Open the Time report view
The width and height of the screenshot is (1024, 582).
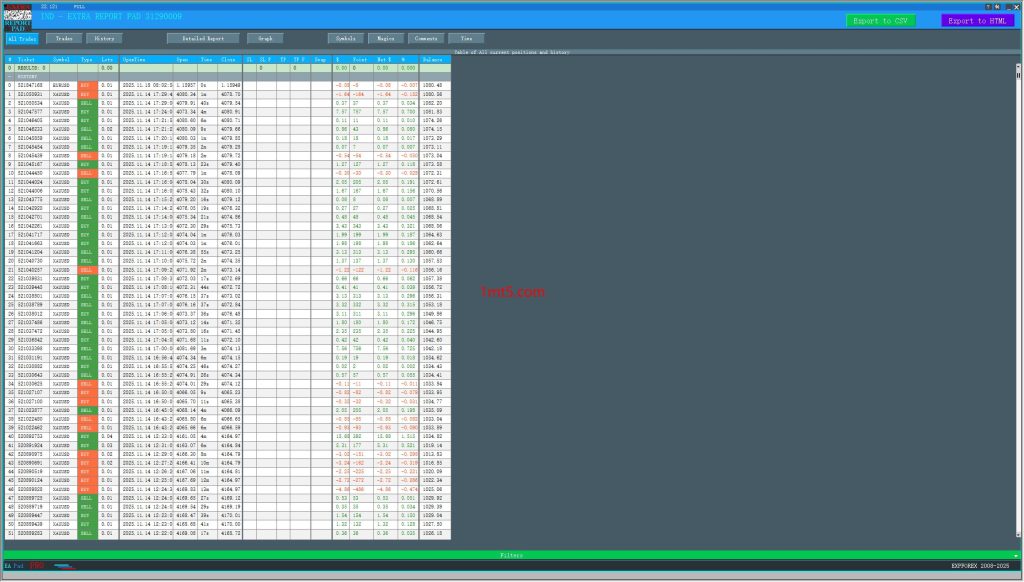click(462, 38)
